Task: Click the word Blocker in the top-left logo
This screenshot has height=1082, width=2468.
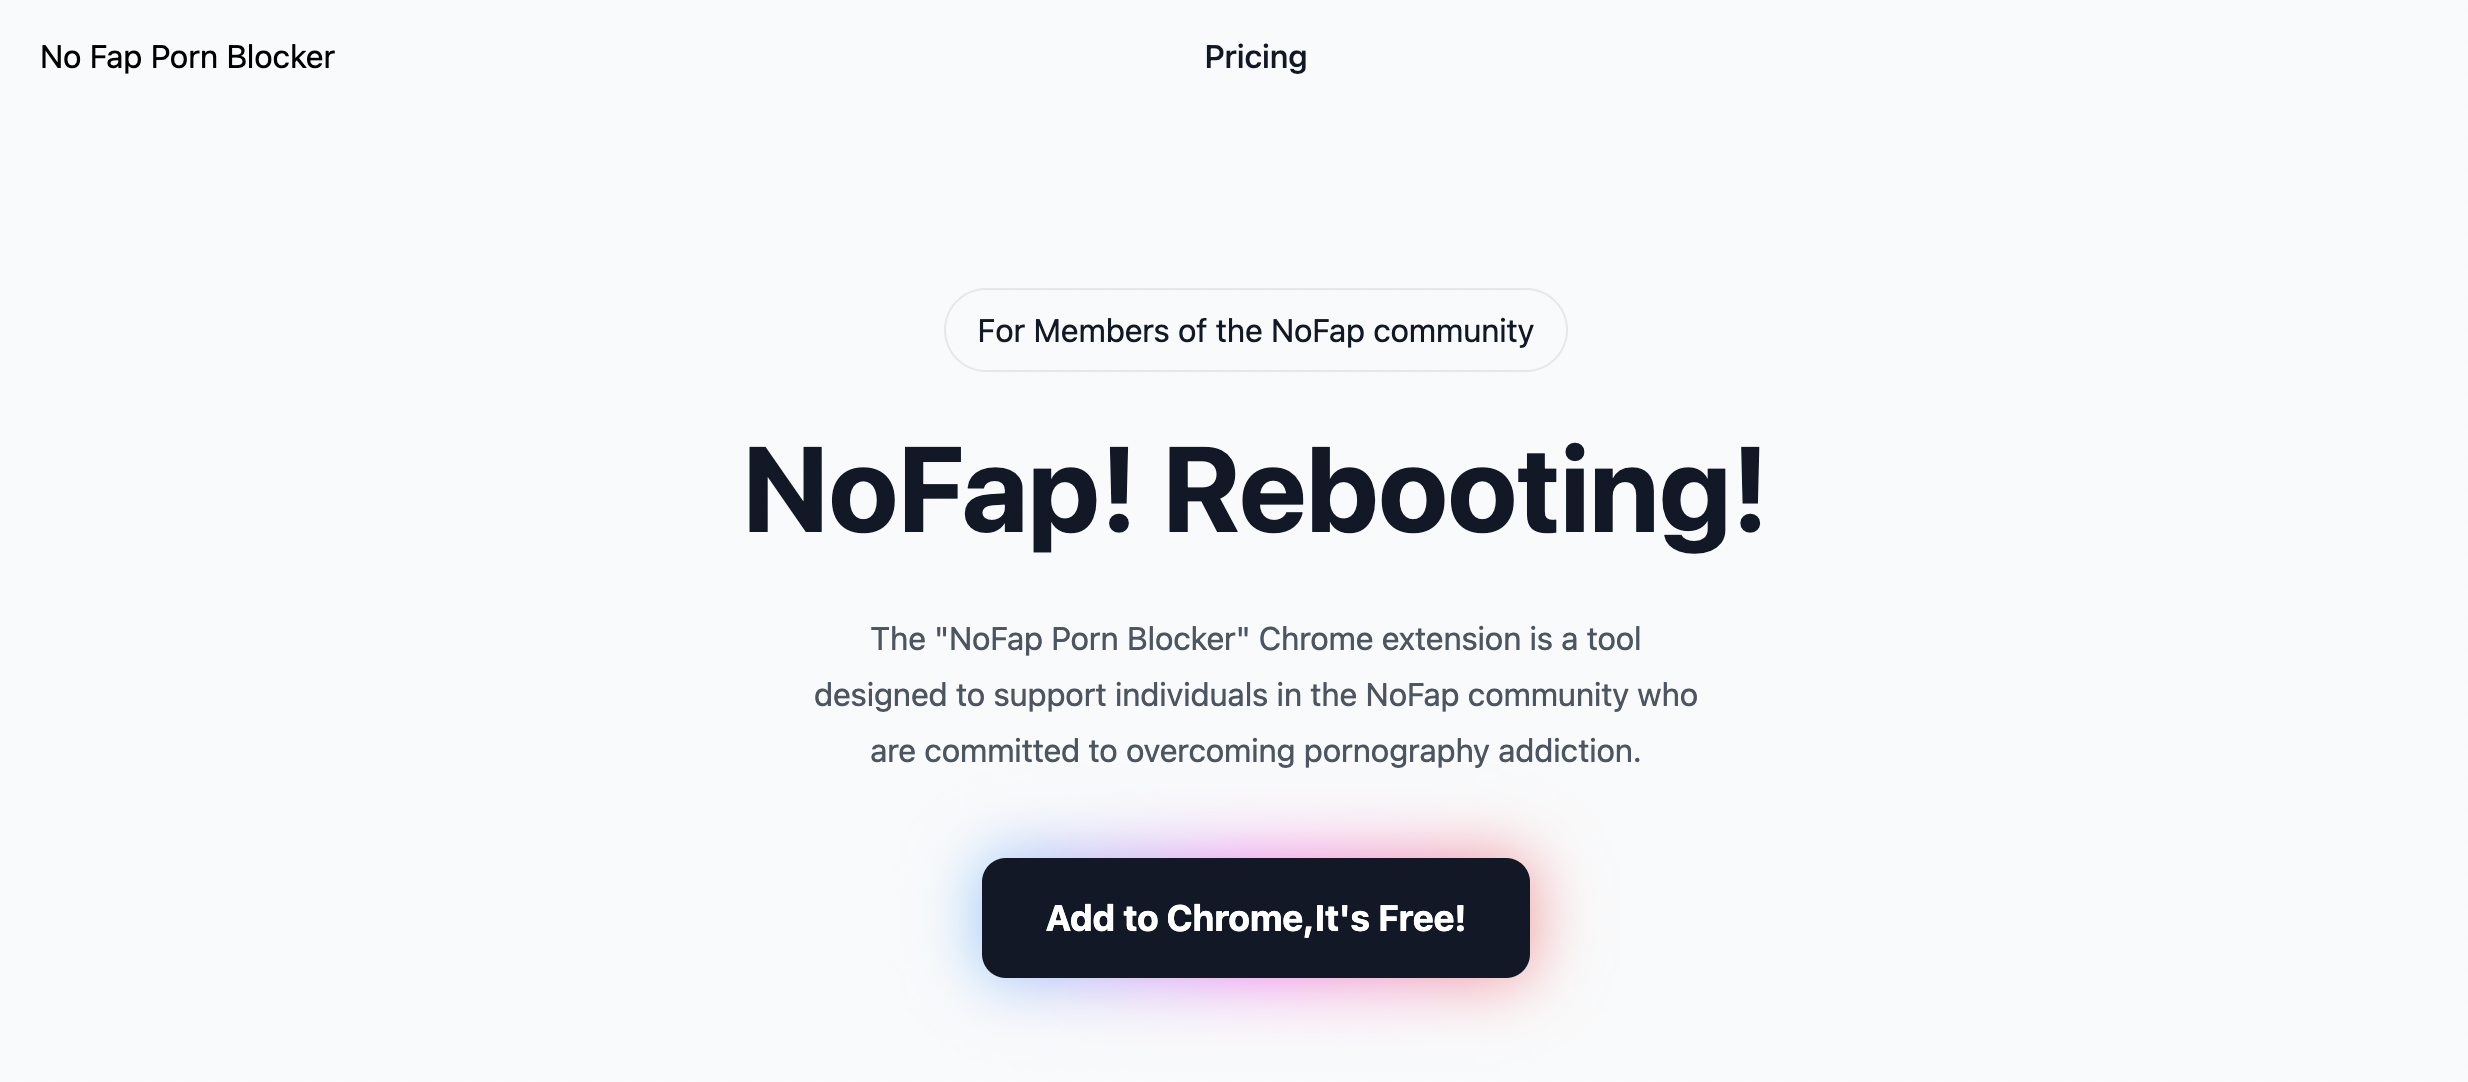Action: coord(280,57)
